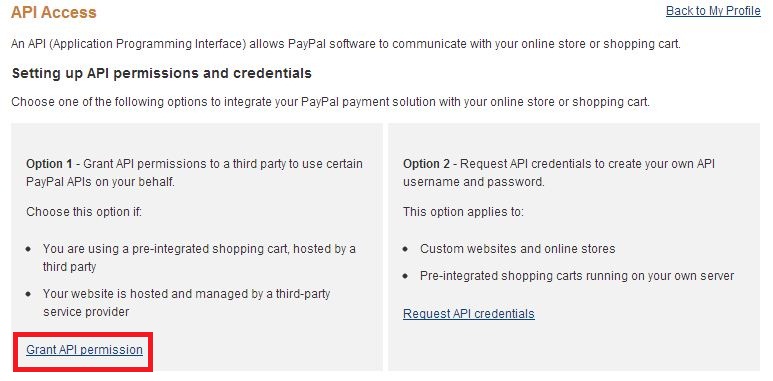Click the Choose this option if text

[84, 212]
